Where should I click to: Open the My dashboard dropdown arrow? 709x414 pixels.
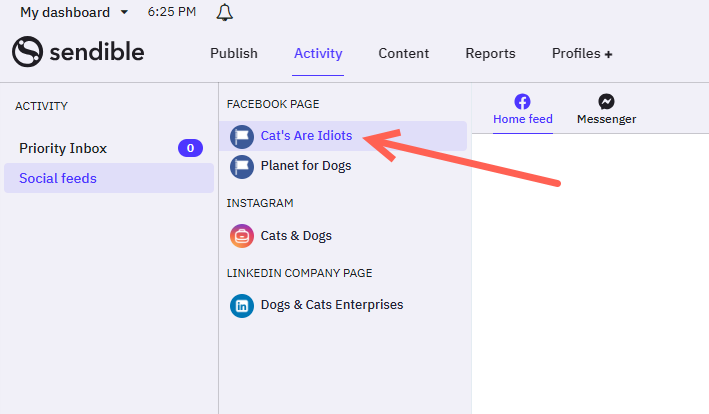click(124, 12)
